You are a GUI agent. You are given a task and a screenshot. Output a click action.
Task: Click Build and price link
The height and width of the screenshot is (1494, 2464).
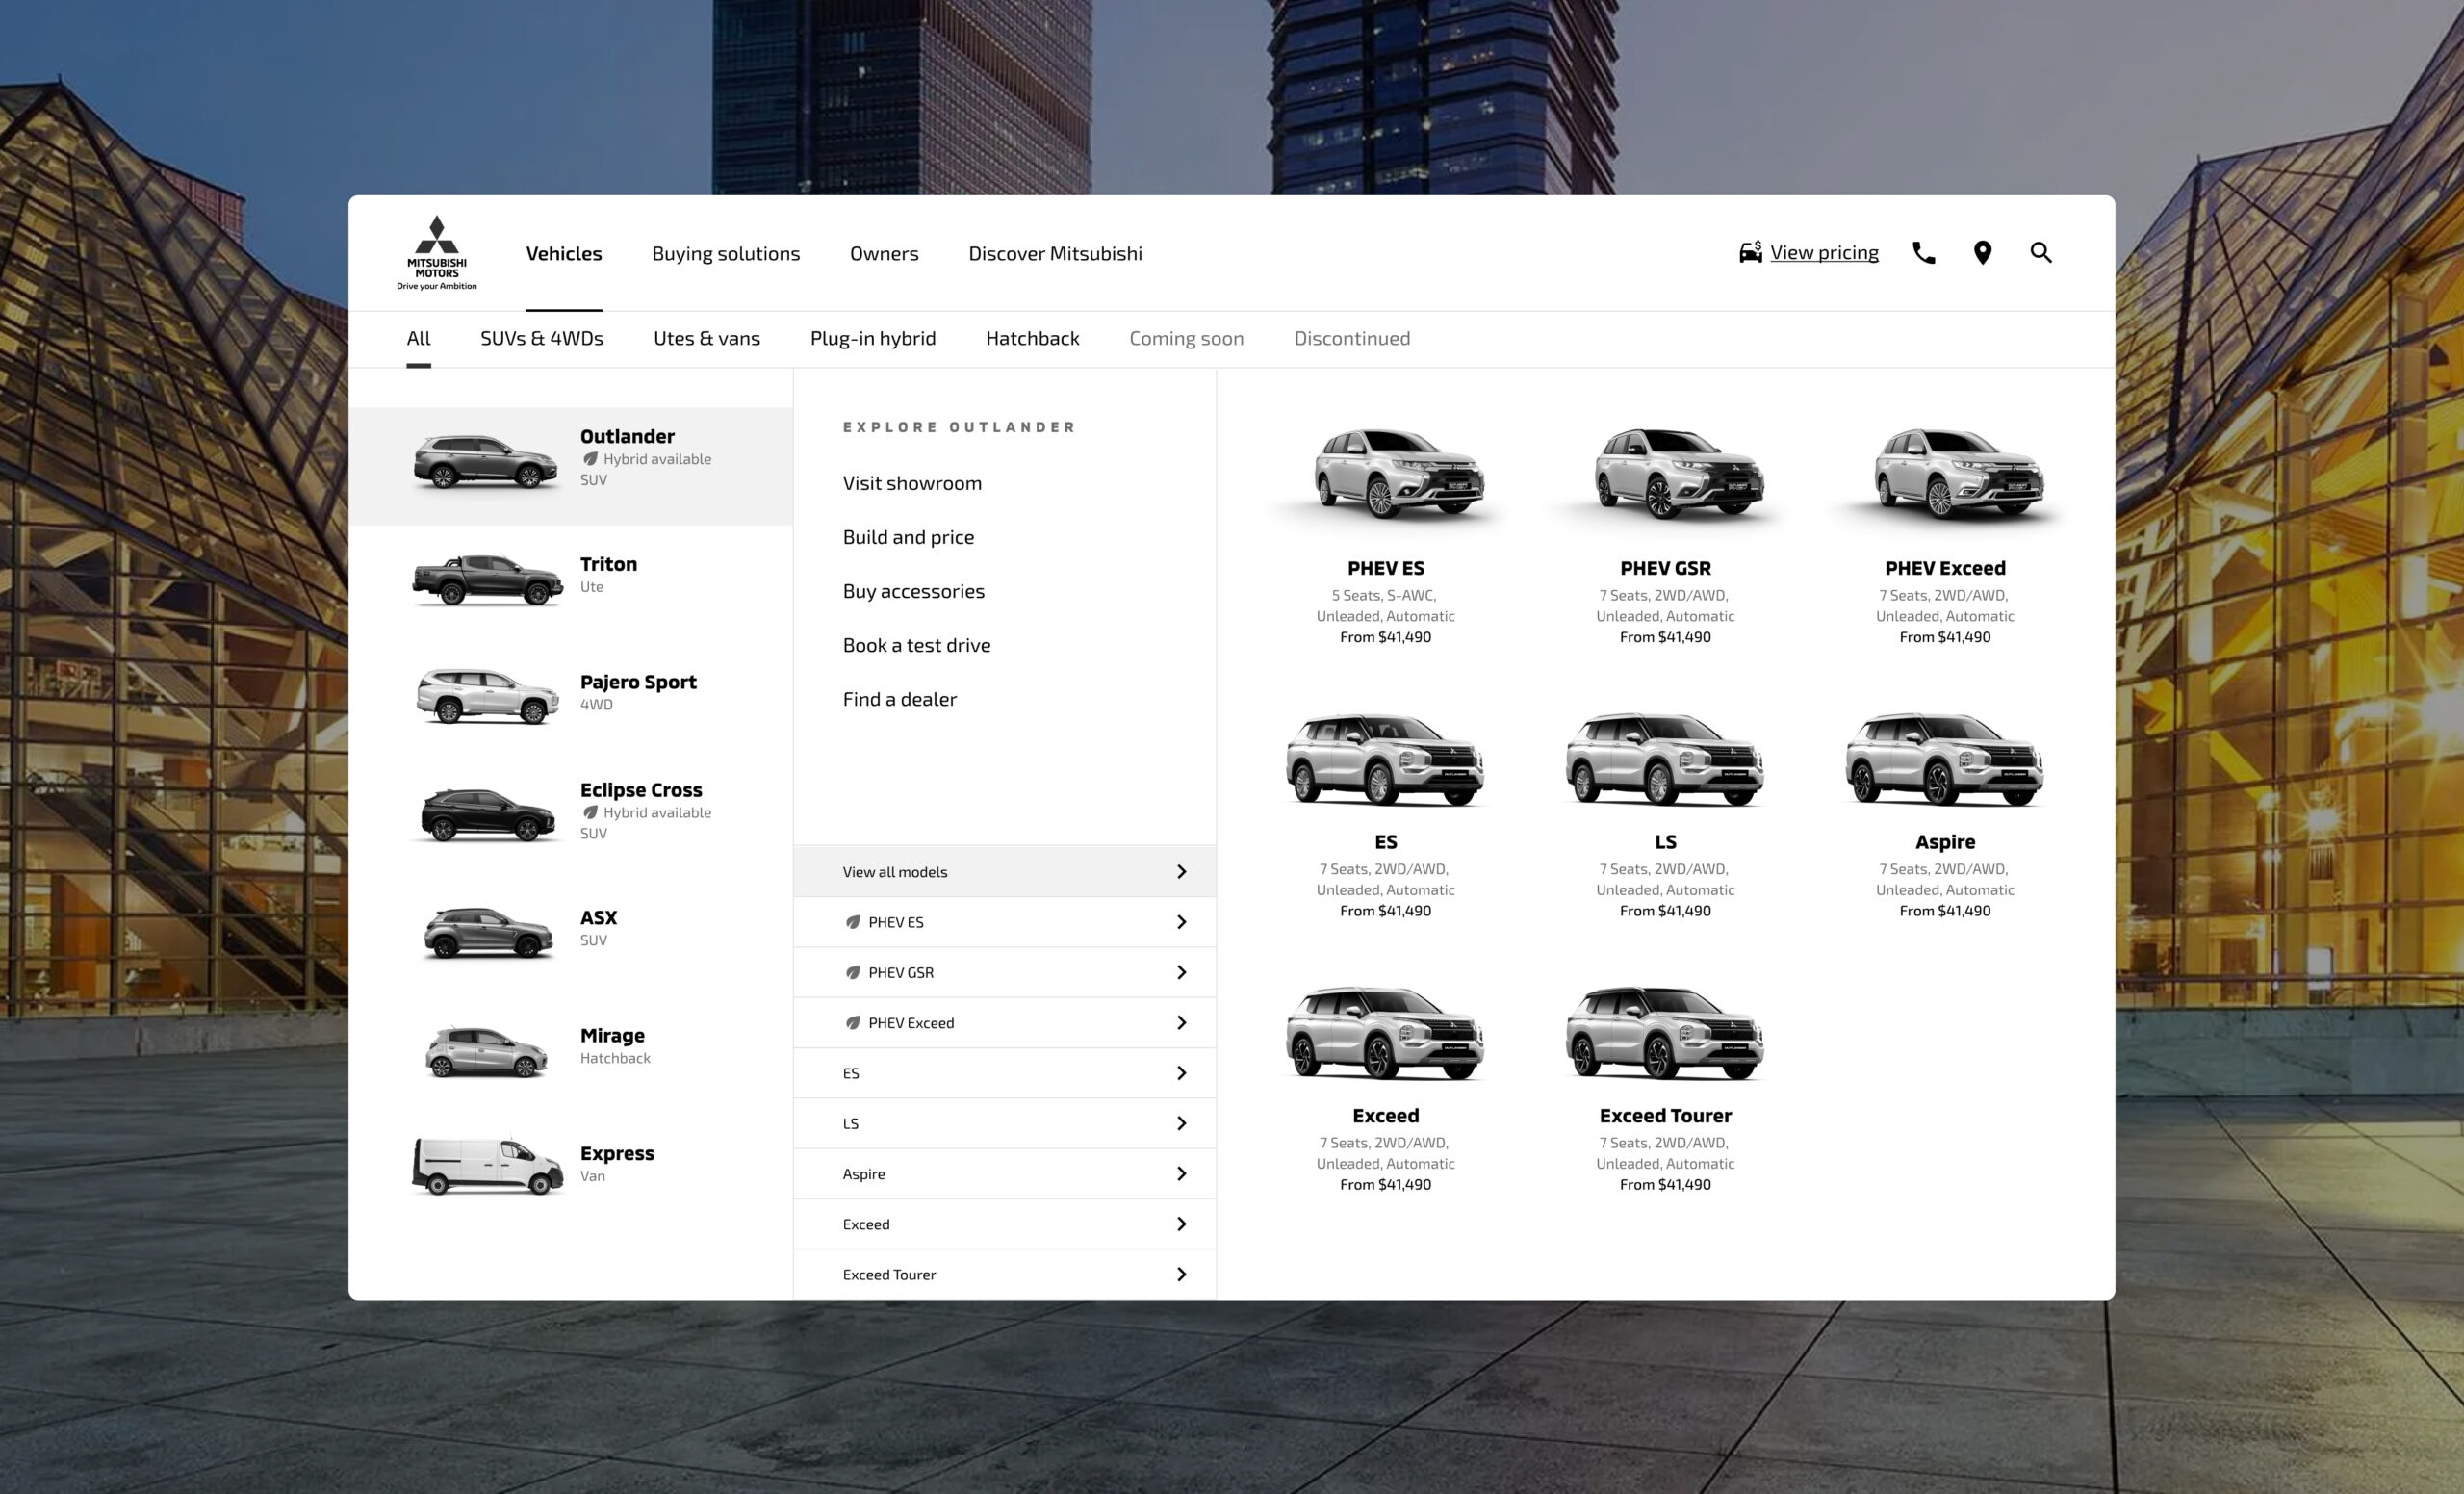click(x=908, y=537)
